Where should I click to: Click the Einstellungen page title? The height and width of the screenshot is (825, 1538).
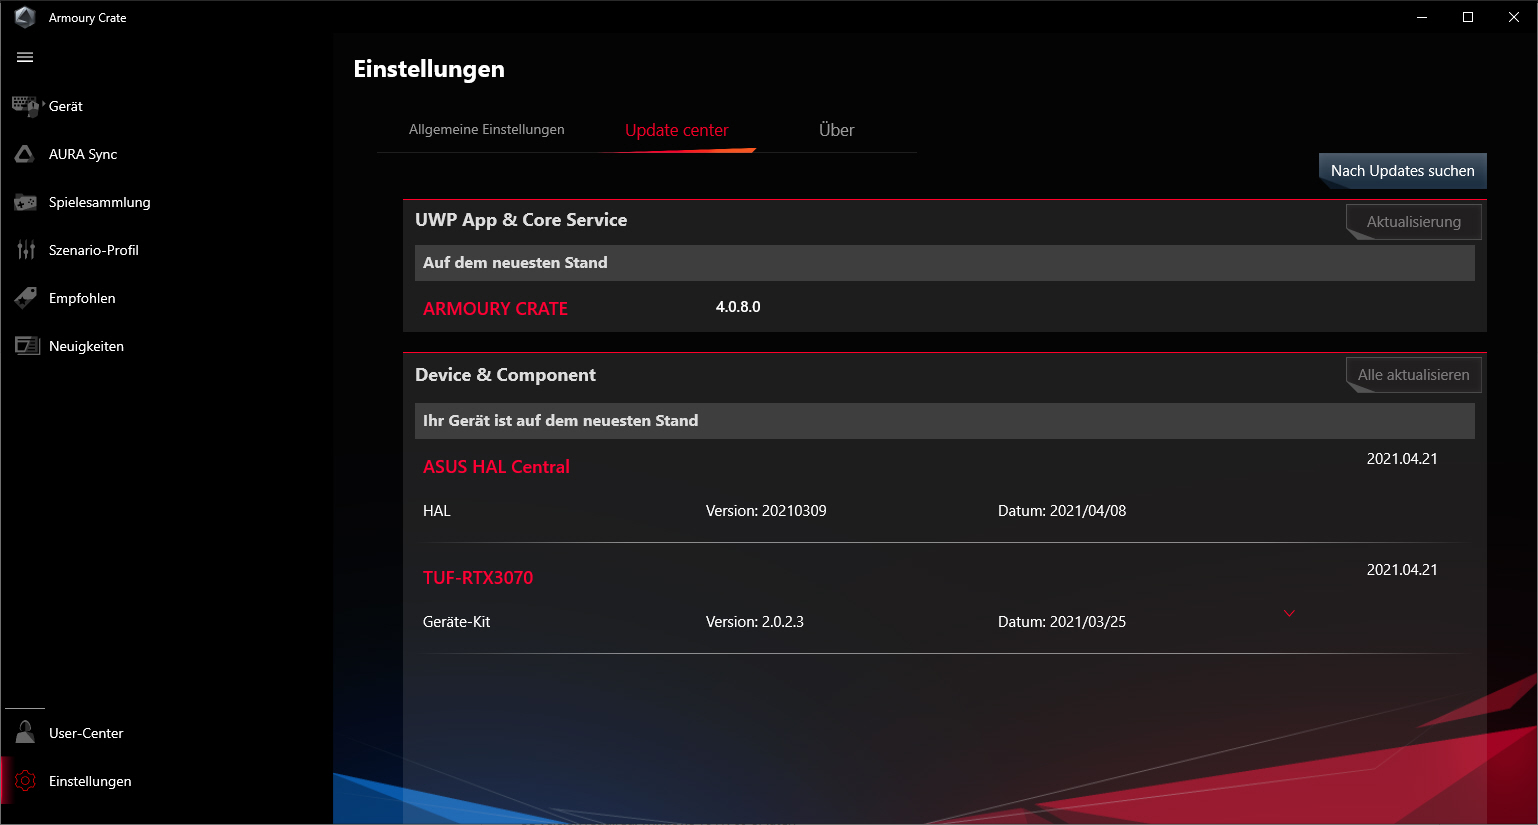click(429, 69)
